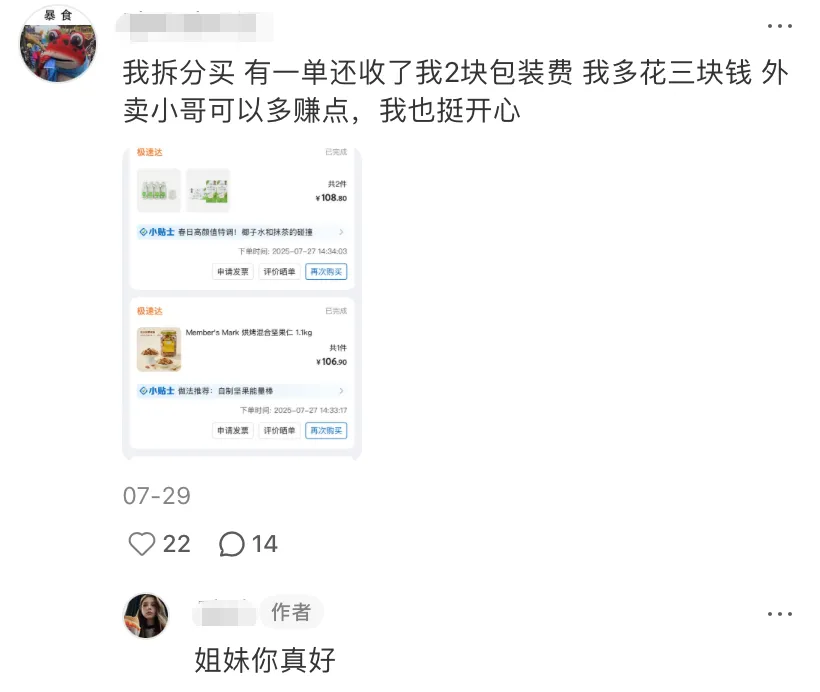Click 申请发票 on the mixed nuts order
Screen dimensions: 820x692
[233, 430]
